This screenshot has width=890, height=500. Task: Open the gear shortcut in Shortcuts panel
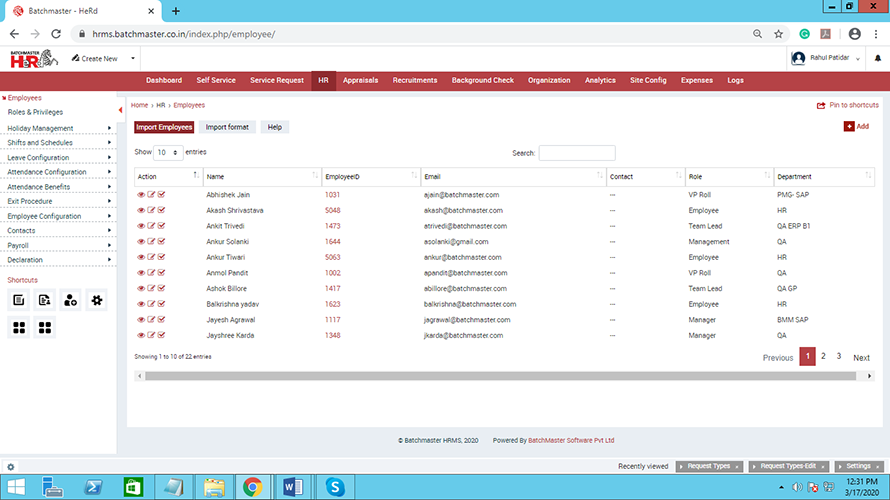coord(97,300)
